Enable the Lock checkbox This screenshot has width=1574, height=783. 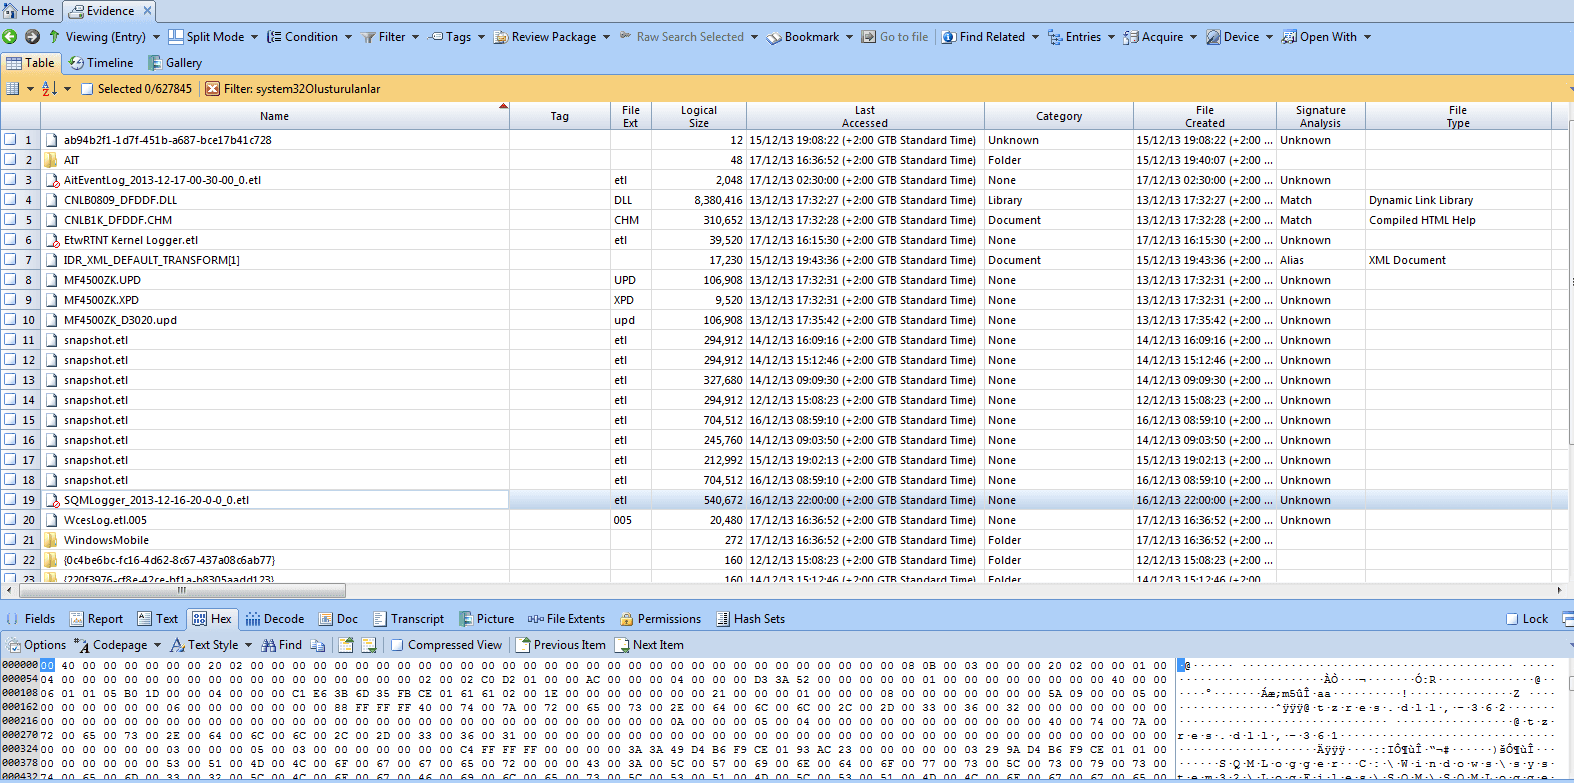pyautogui.click(x=1512, y=619)
